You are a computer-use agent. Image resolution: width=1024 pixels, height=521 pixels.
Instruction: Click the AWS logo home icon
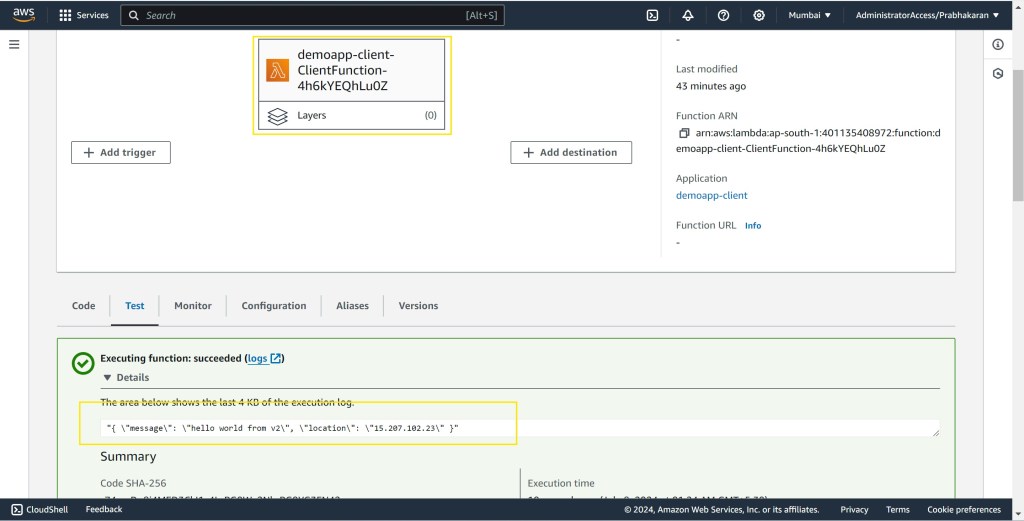[x=24, y=15]
